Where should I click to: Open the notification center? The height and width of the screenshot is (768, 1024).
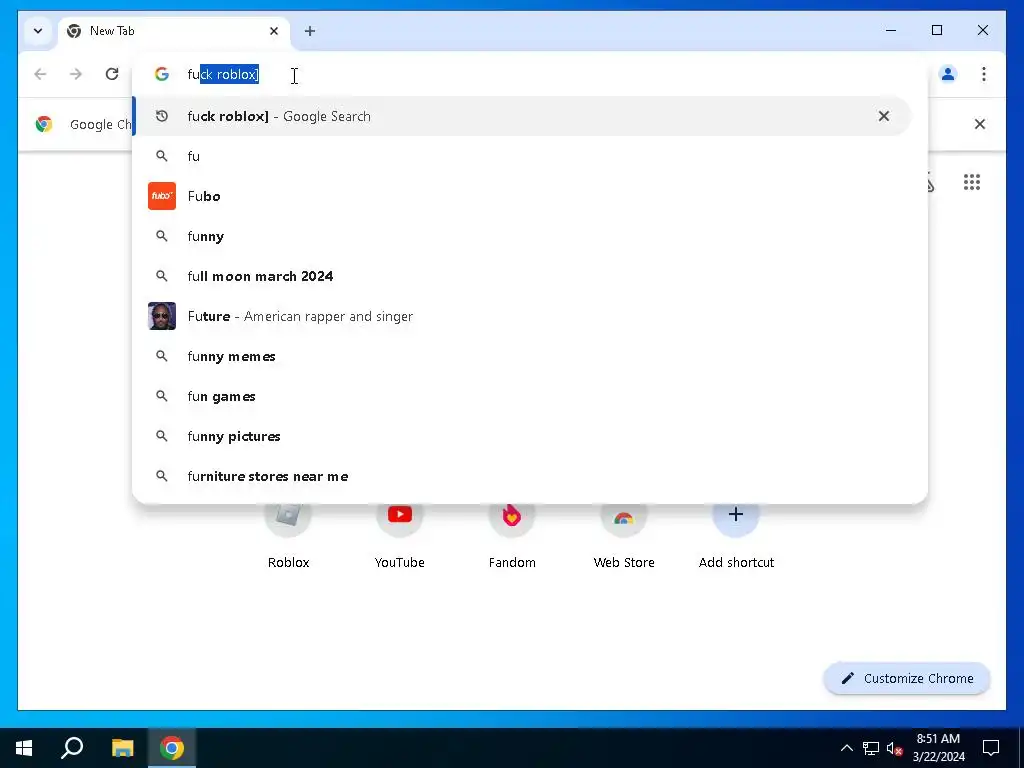pos(991,748)
